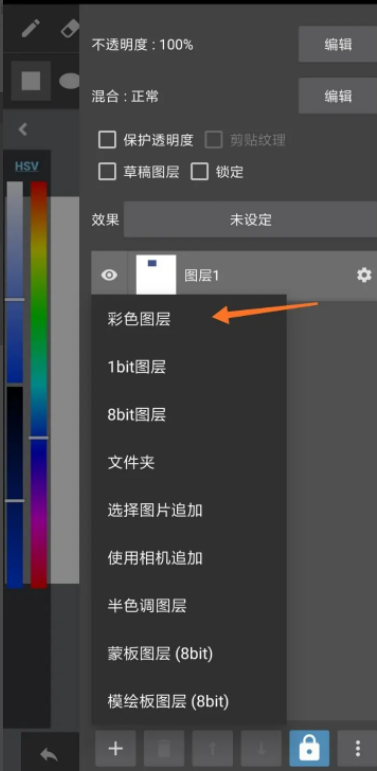Choose 模绘板图层 (8bit) menu entry
Image resolution: width=377 pixels, height=771 pixels.
coord(189,701)
